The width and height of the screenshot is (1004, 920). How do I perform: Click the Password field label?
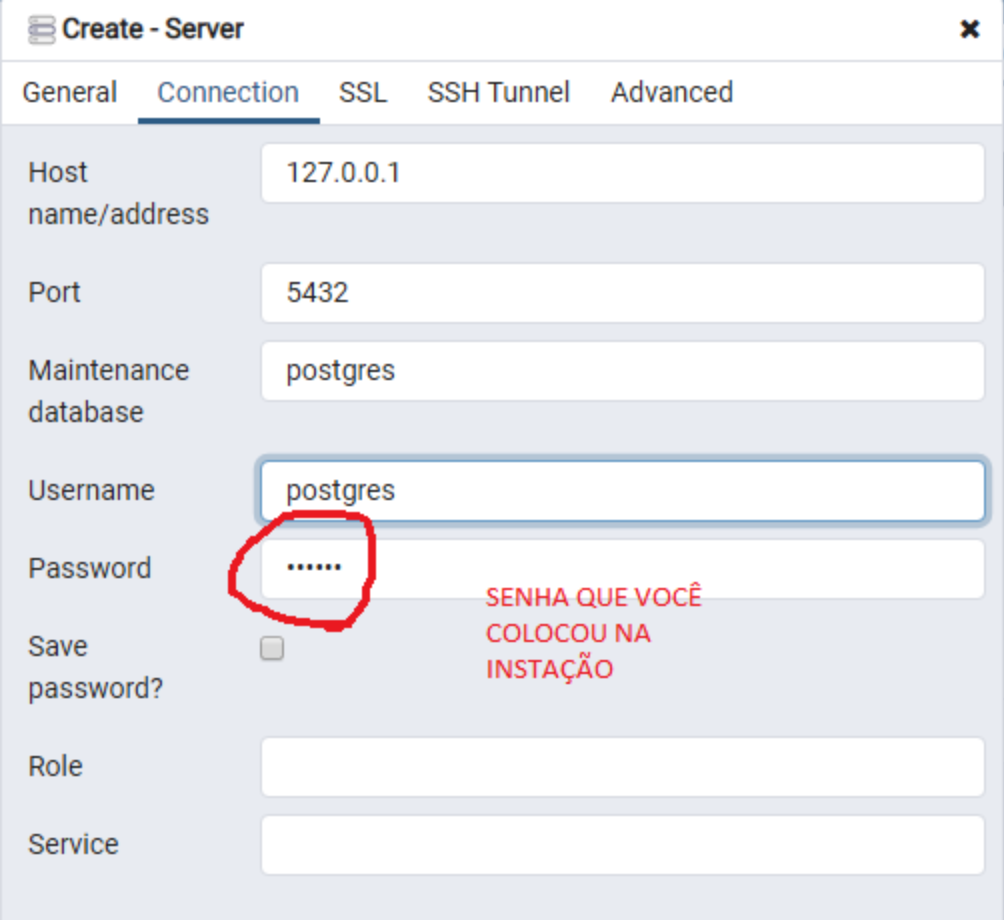point(89,568)
